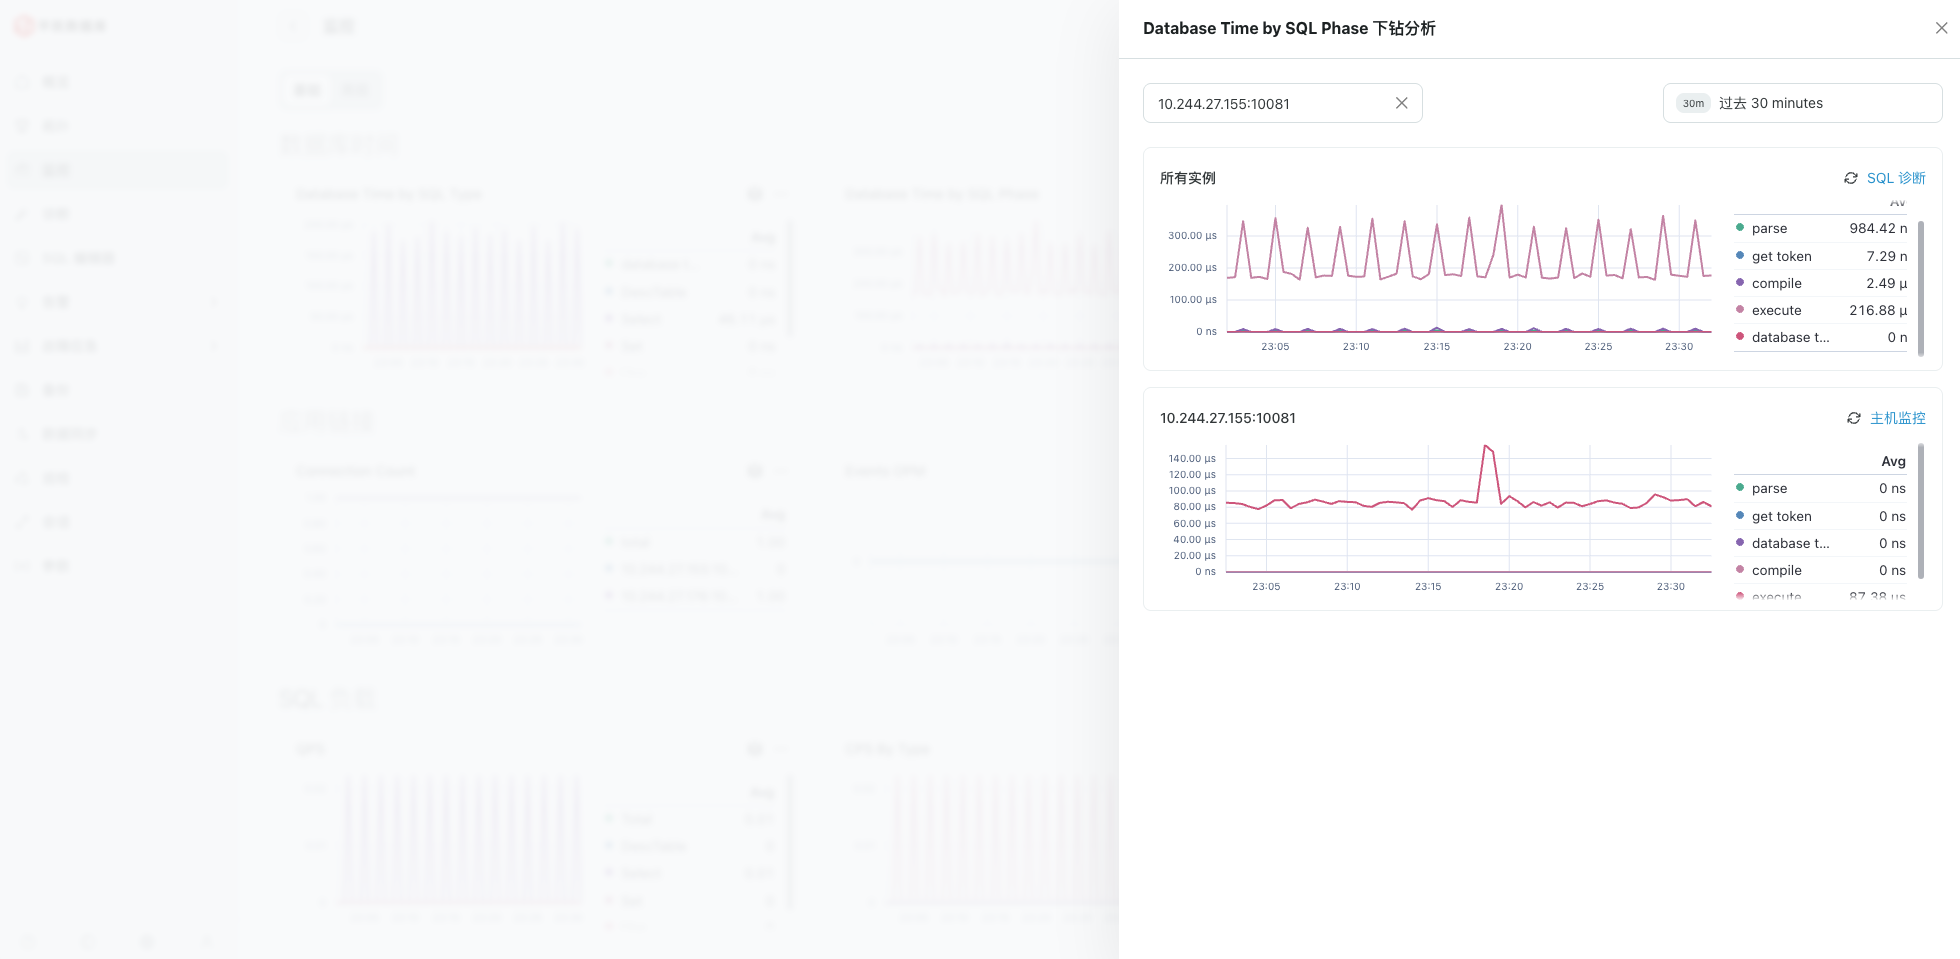
Task: Toggle get token series in 所有实例 legend
Action: 1781,256
